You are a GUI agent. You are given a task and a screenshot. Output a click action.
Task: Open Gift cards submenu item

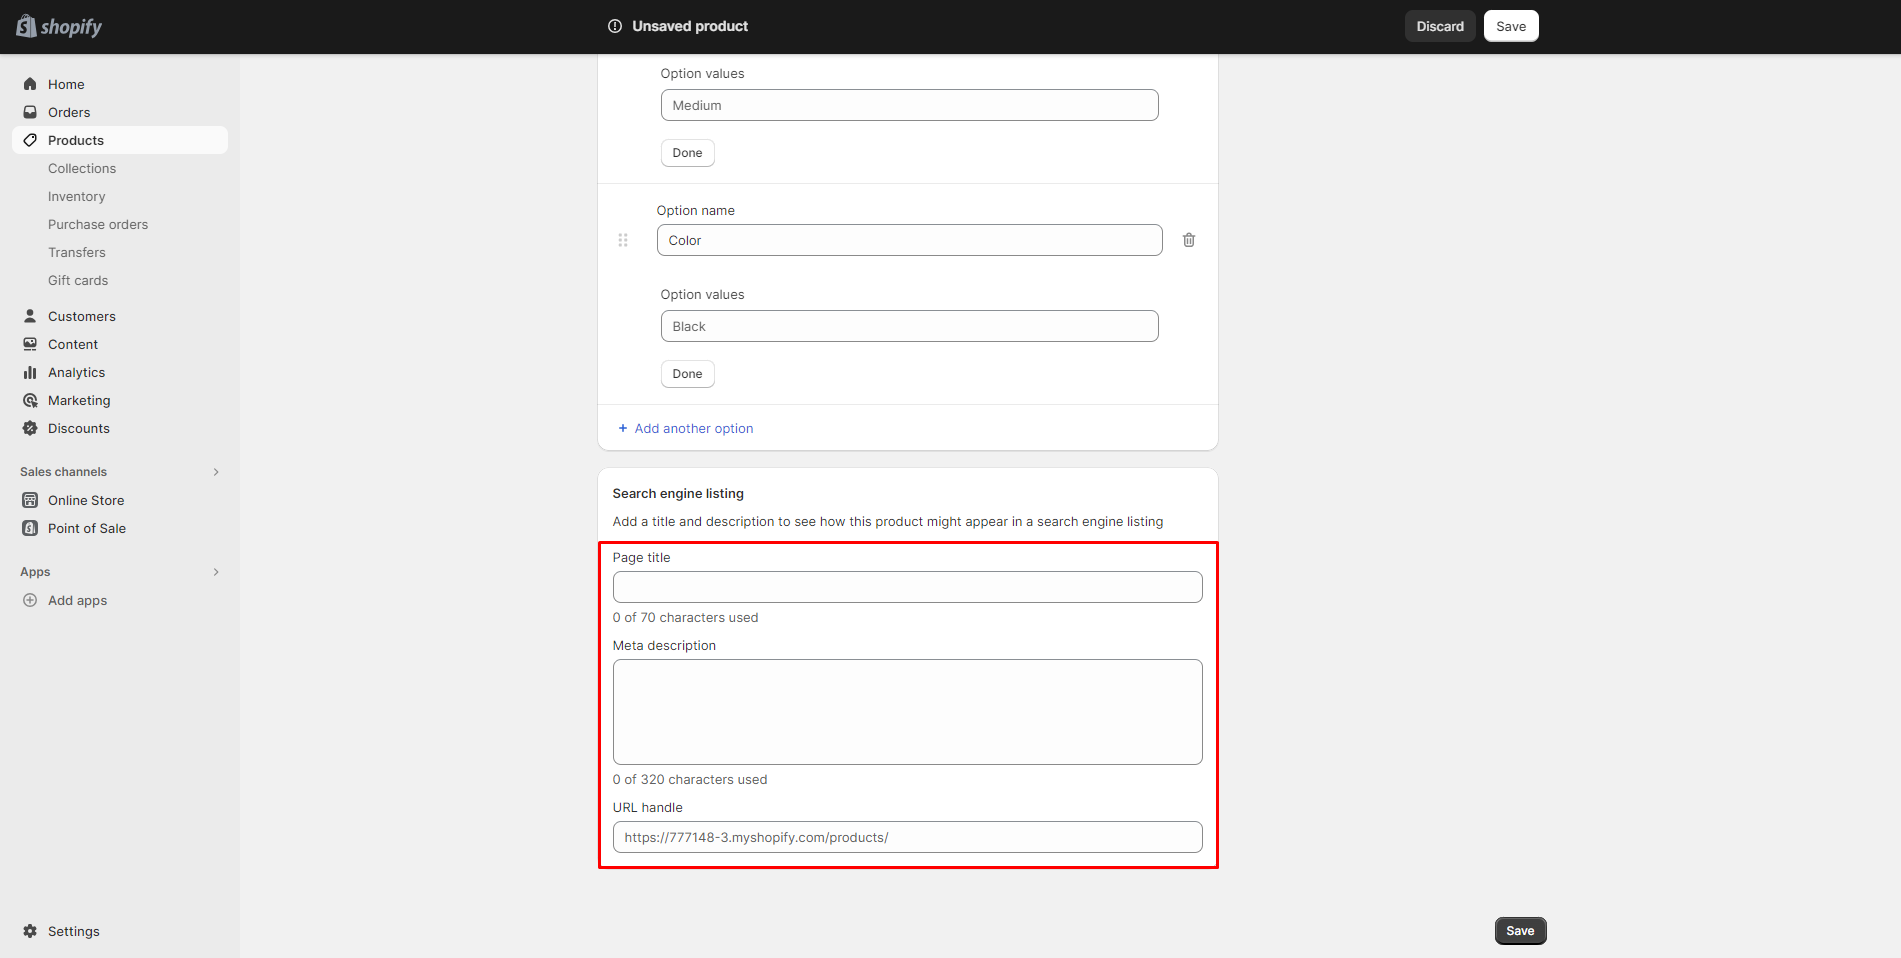pyautogui.click(x=78, y=280)
